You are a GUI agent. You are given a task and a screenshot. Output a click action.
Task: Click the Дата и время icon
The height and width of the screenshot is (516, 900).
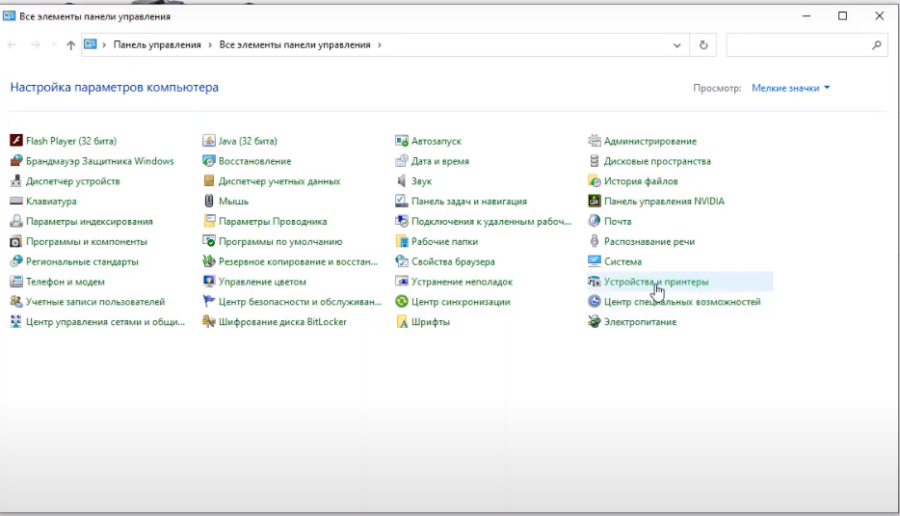(402, 161)
